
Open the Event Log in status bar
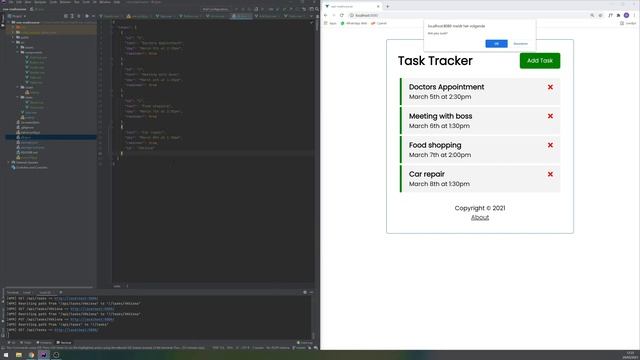(x=304, y=342)
